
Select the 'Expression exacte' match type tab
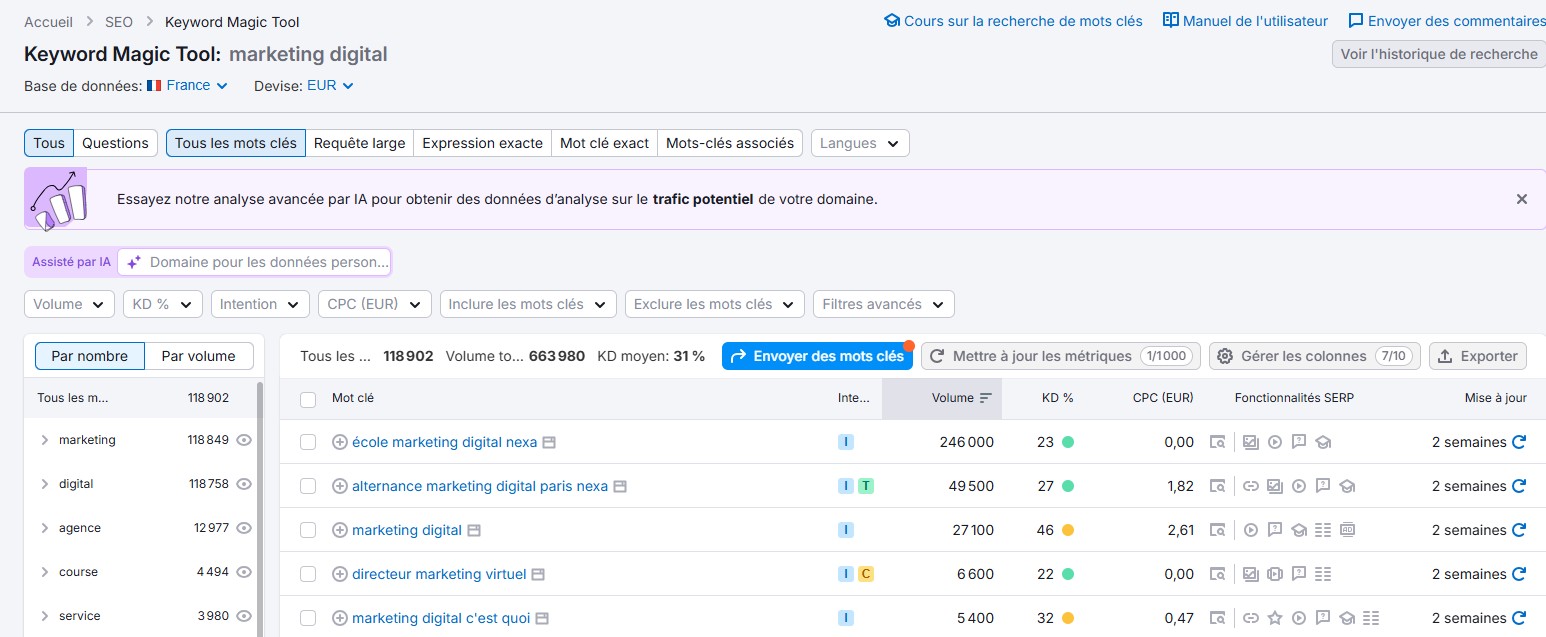coord(482,143)
